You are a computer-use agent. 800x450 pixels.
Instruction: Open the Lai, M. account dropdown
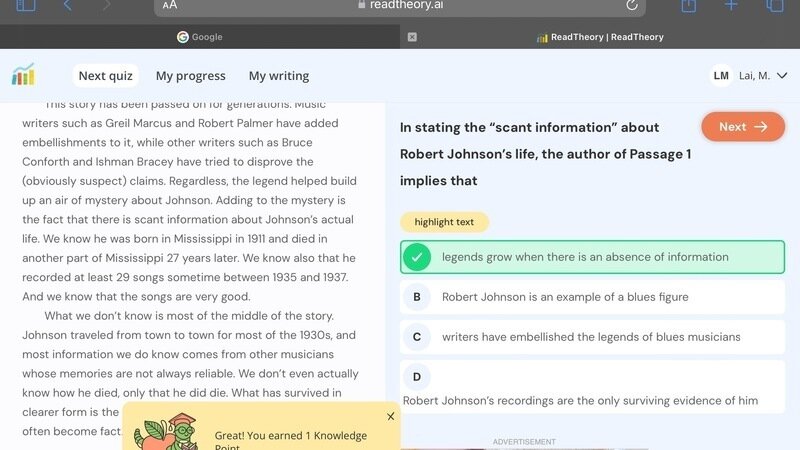tap(750, 76)
